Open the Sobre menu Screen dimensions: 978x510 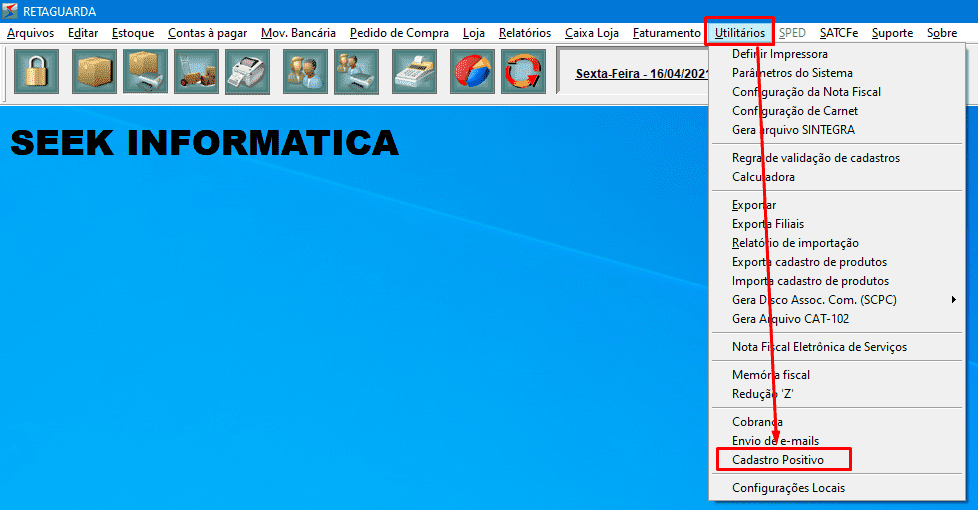click(x=942, y=33)
